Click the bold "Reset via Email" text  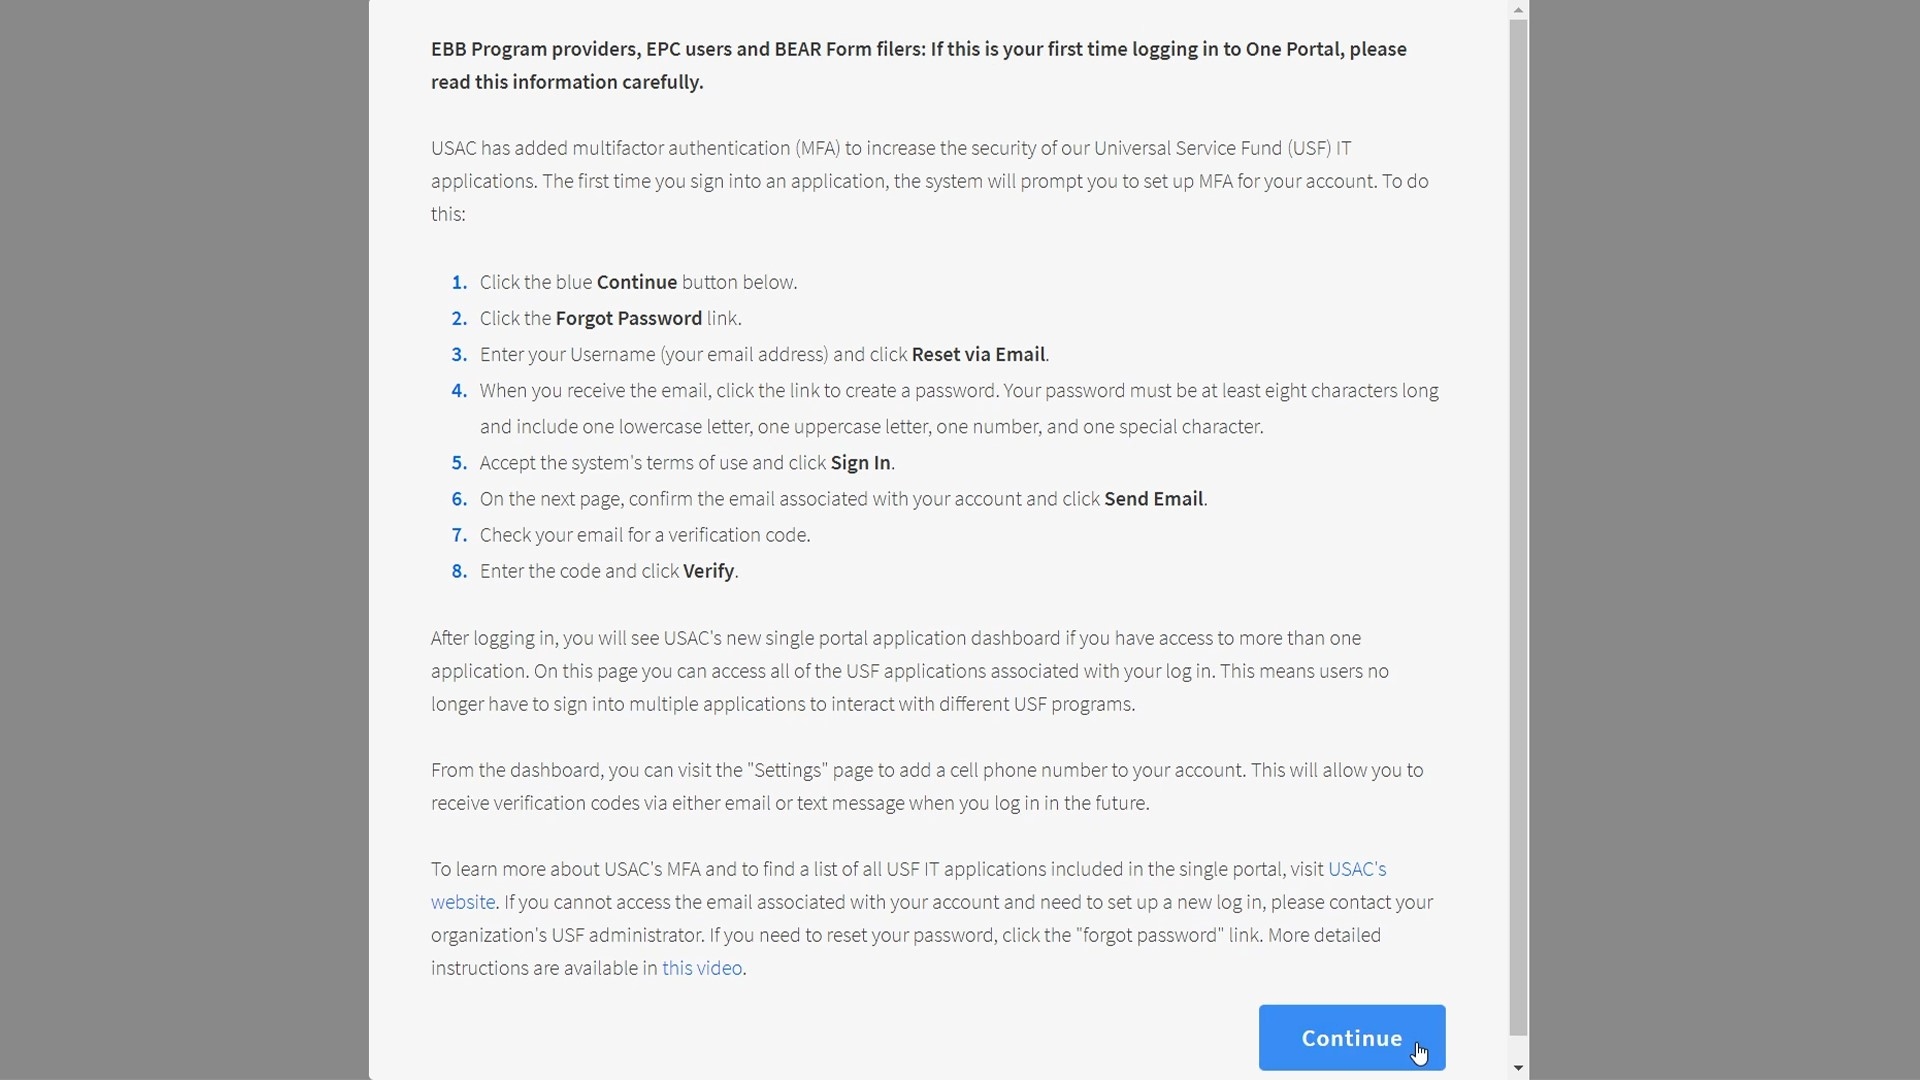978,354
